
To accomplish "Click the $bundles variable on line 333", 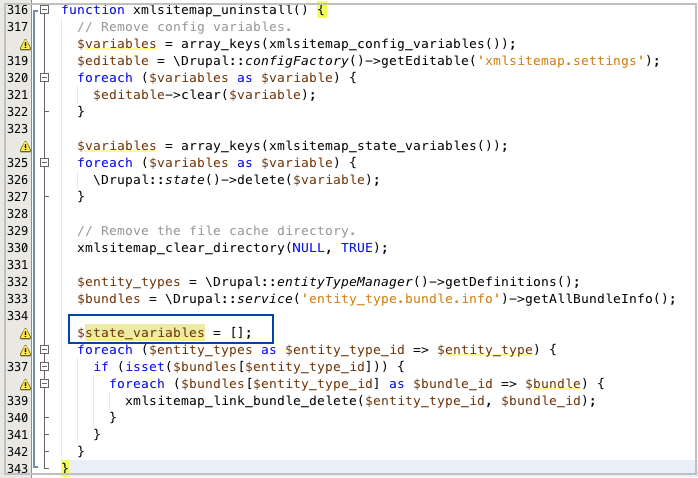I will click(109, 299).
